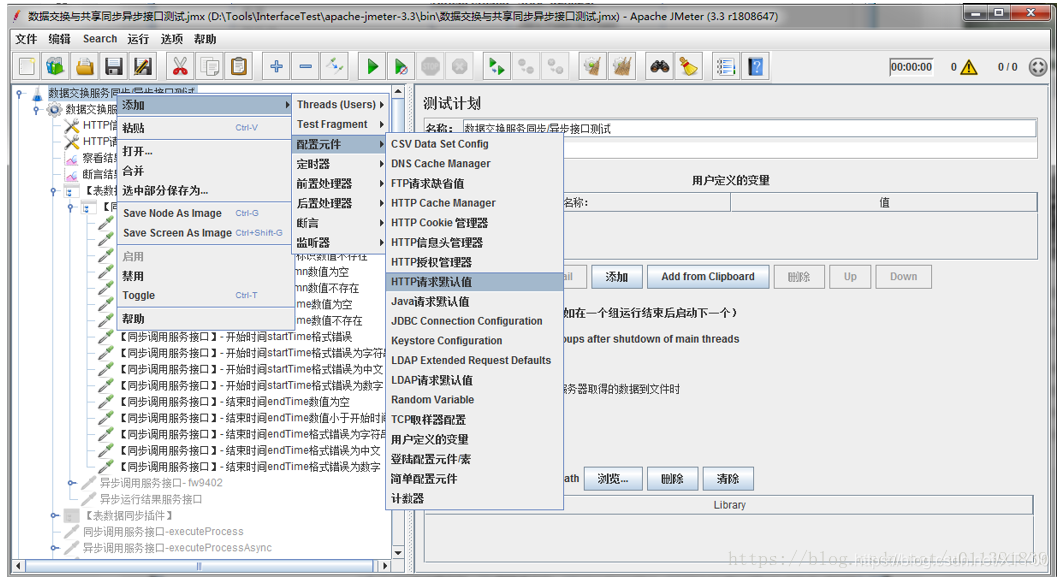This screenshot has width=1059, height=579.
Task: Choose CSV Data Set Config
Action: click(x=475, y=144)
